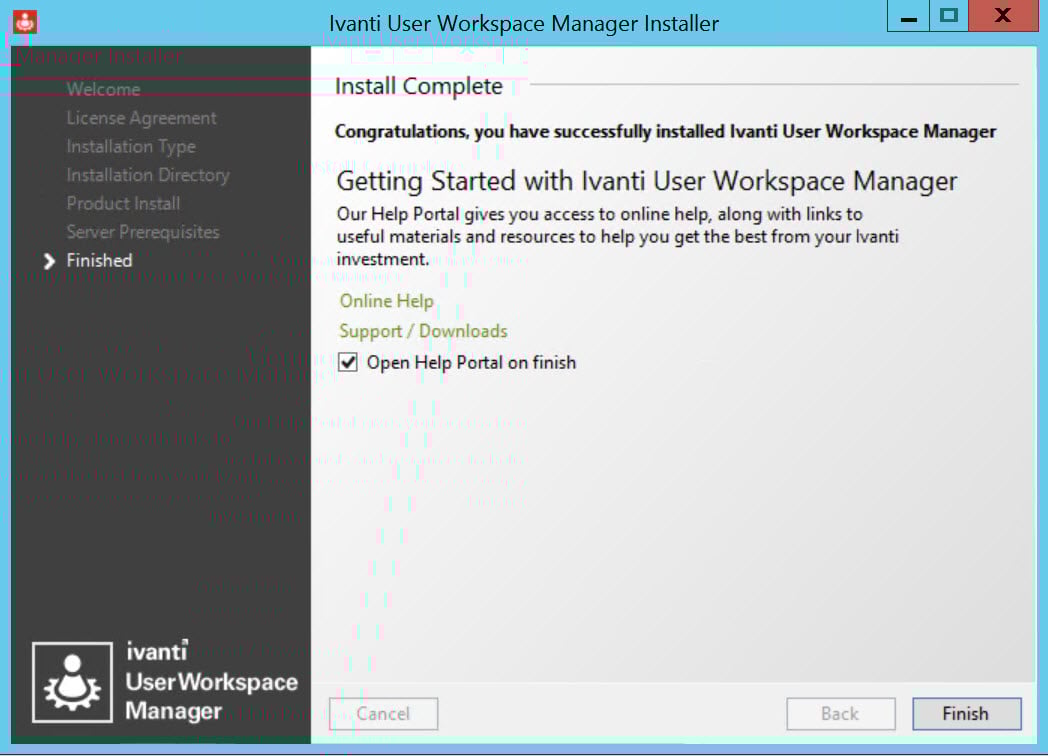Viewport: 1048px width, 756px height.
Task: Toggle the Open Help Portal checkbox
Action: click(347, 362)
